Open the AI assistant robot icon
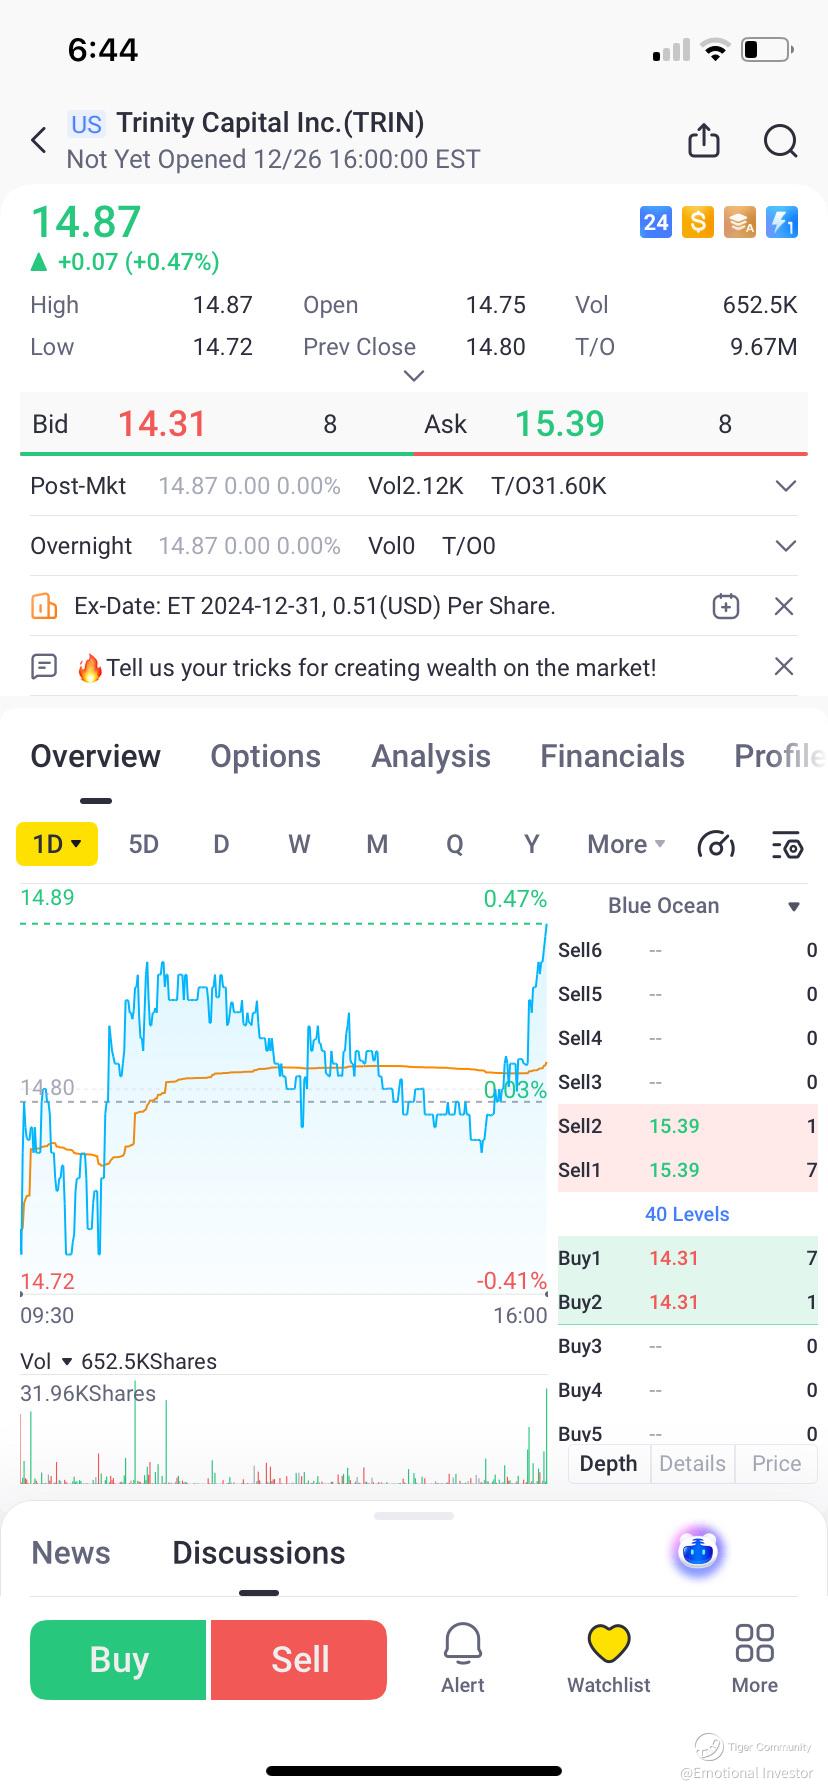Image resolution: width=828 pixels, height=1792 pixels. pos(698,1552)
